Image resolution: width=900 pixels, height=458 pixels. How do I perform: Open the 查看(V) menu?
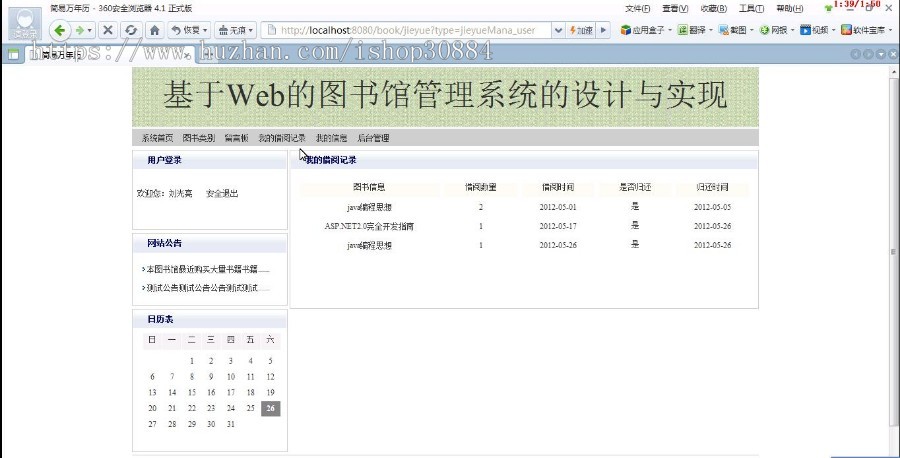[674, 9]
